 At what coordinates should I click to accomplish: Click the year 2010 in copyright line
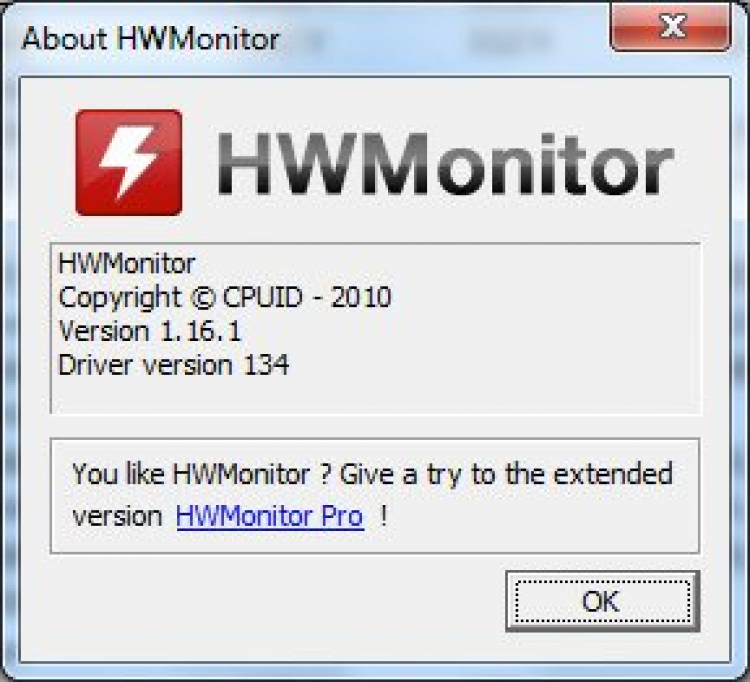tap(361, 297)
